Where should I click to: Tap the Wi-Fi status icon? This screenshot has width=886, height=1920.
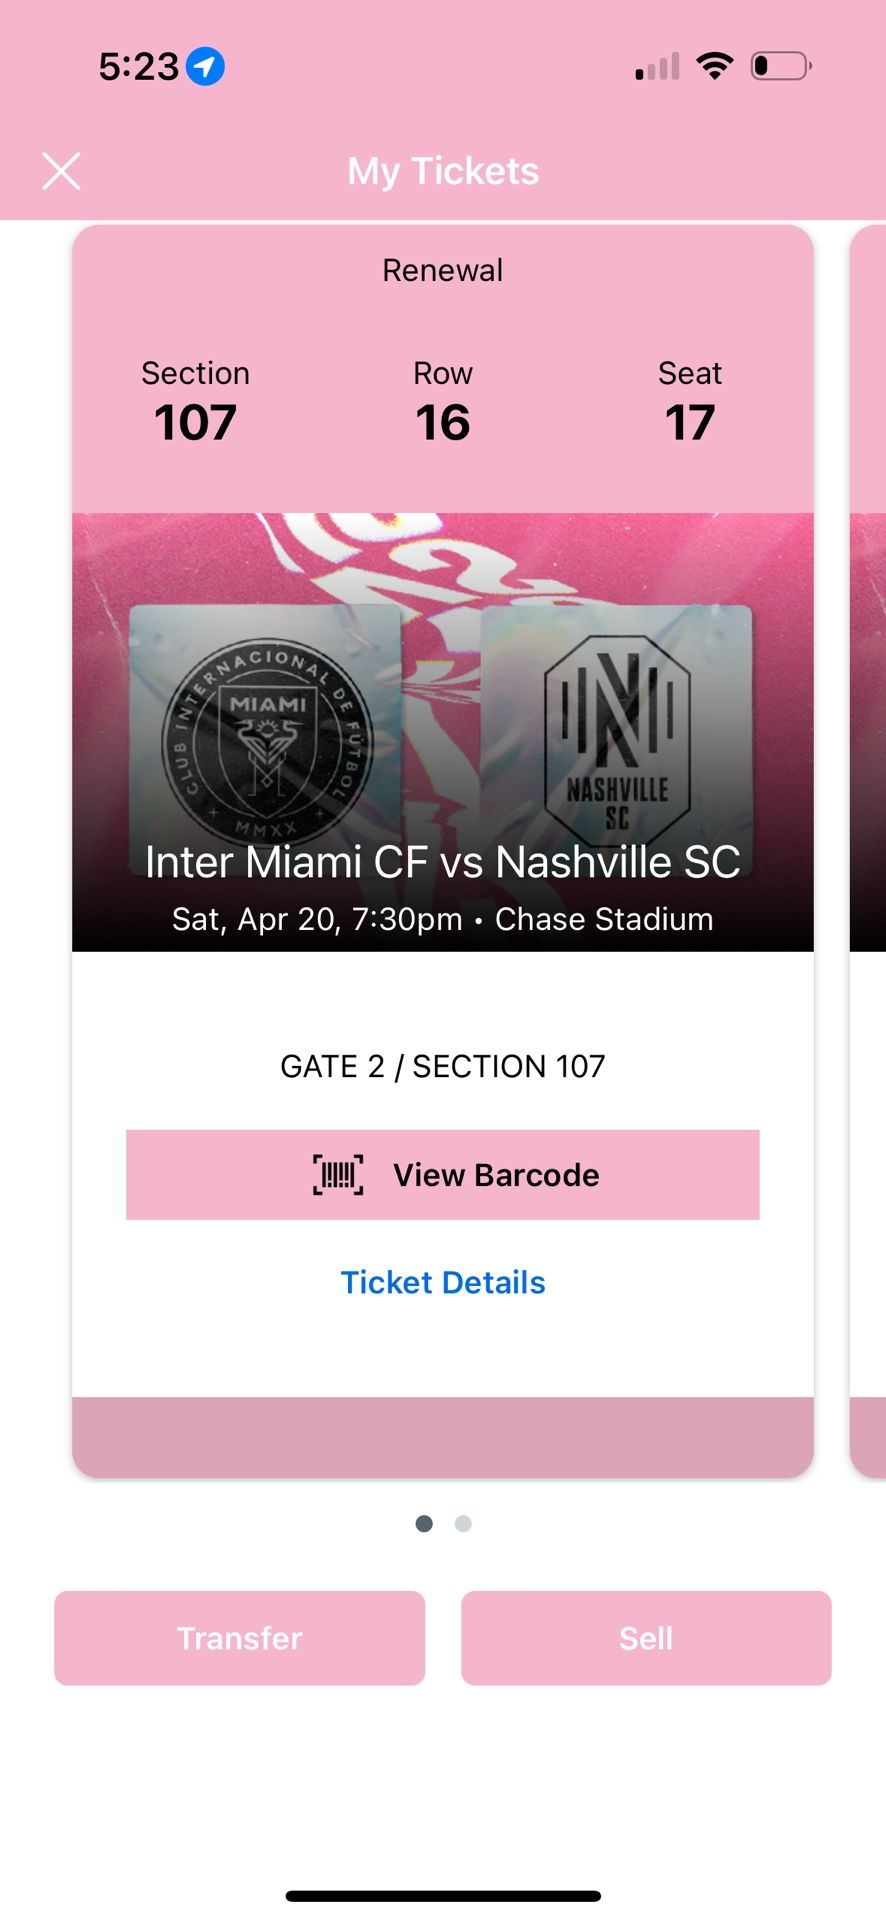tap(715, 66)
